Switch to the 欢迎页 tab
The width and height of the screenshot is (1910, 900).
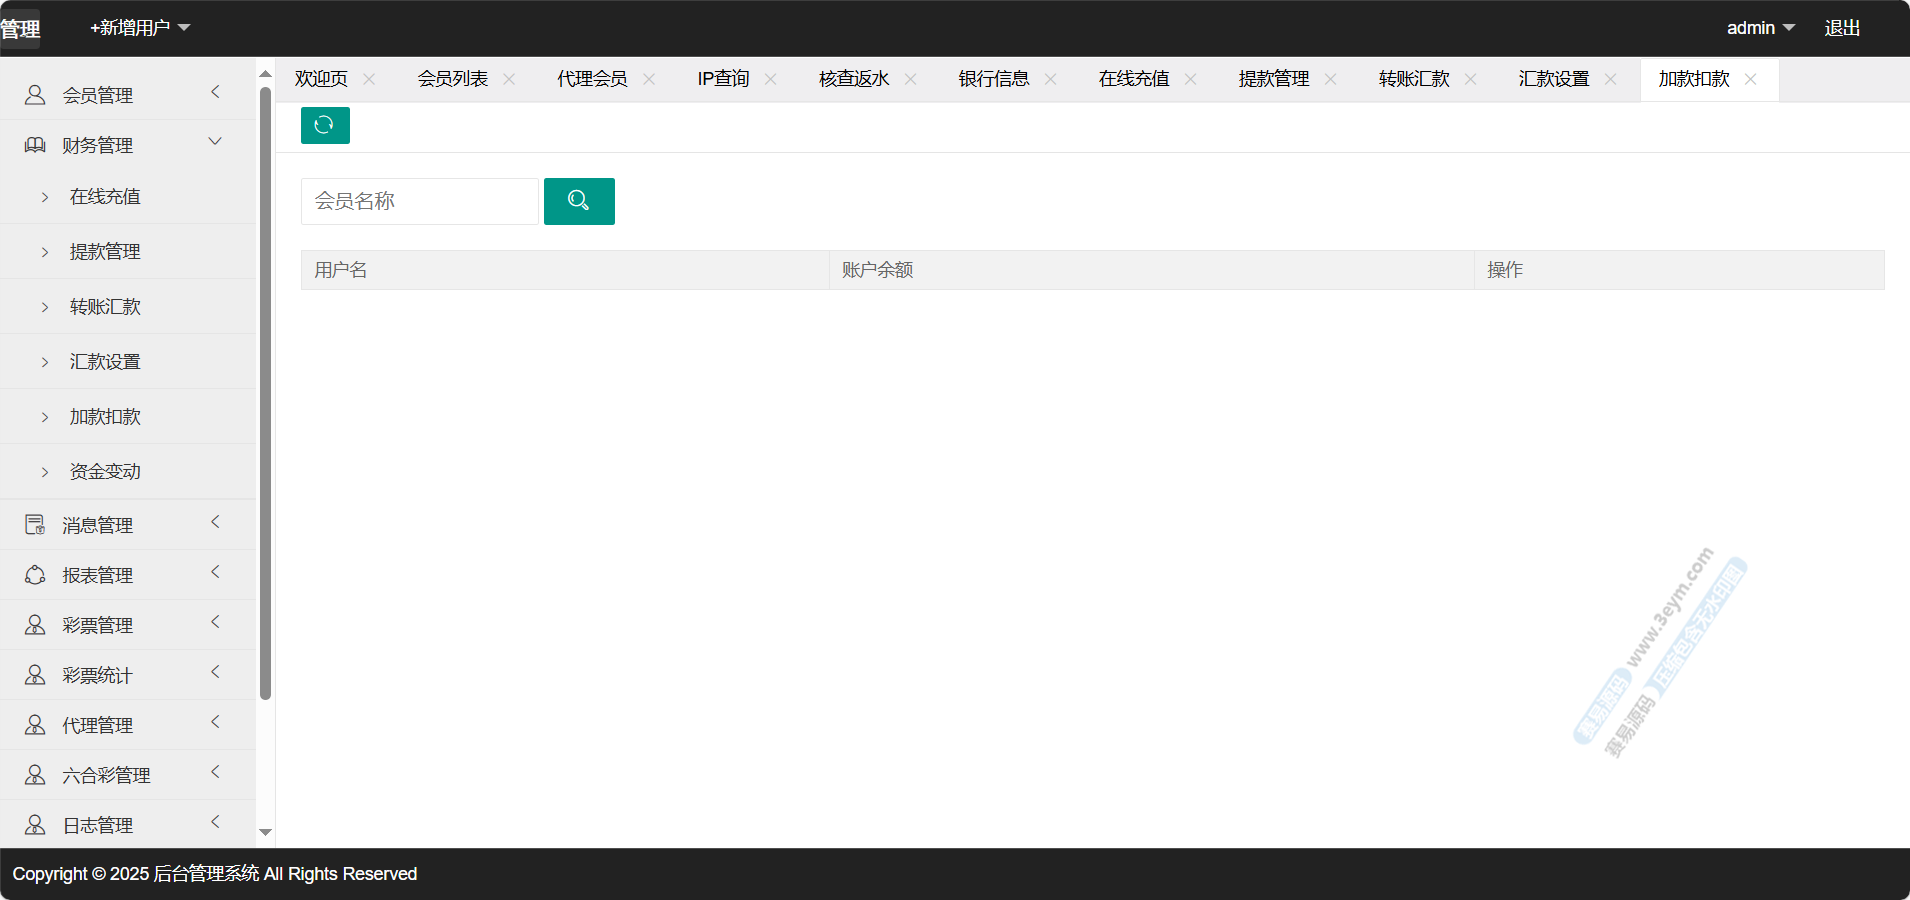[x=321, y=79]
